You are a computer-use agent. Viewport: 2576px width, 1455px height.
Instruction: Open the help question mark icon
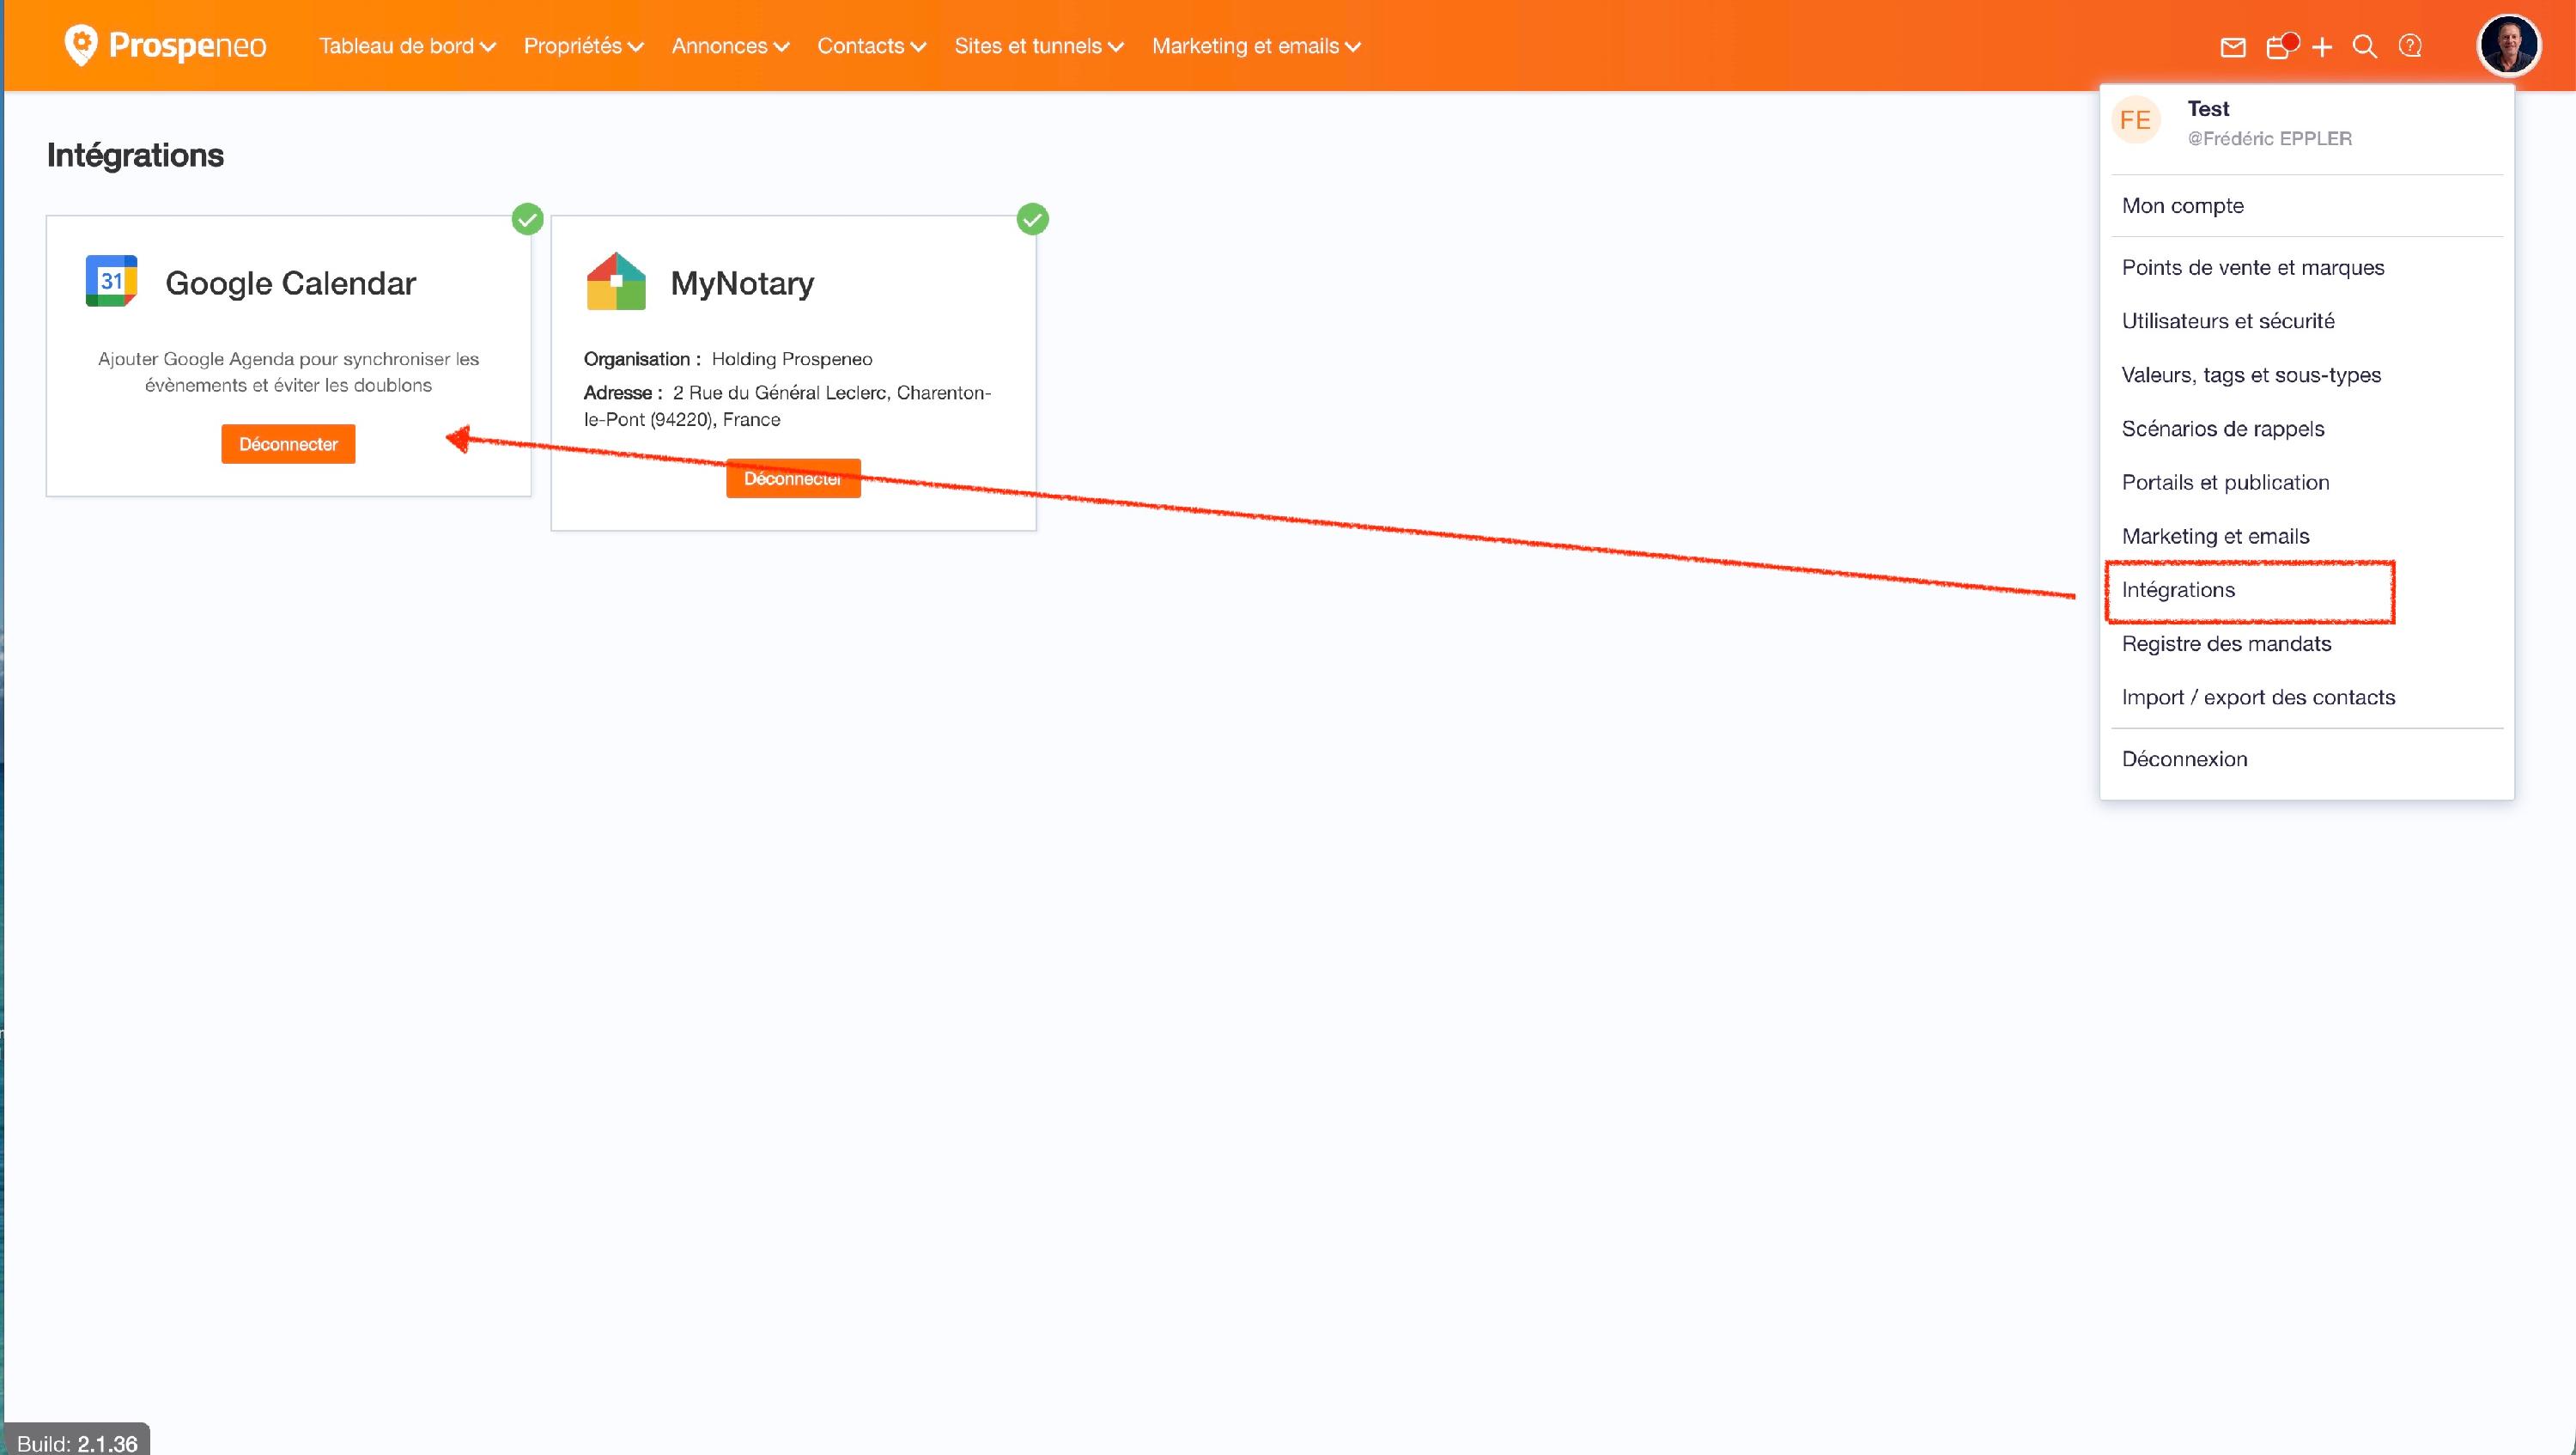tap(2411, 46)
